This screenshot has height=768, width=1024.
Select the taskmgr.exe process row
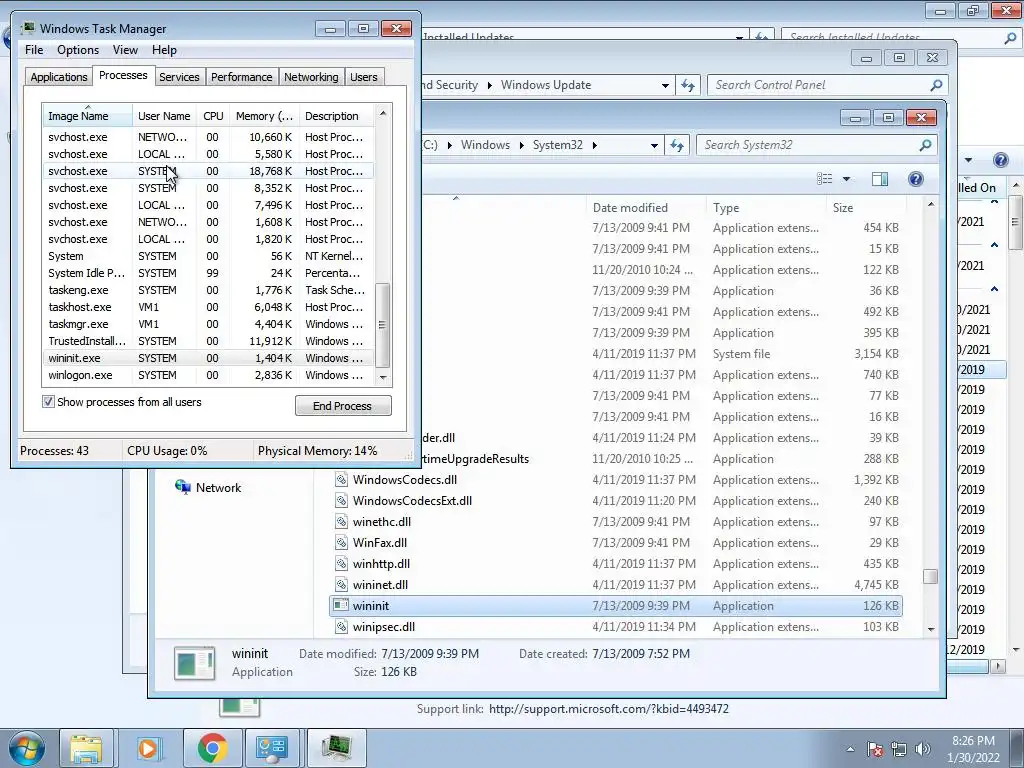pyautogui.click(x=208, y=324)
